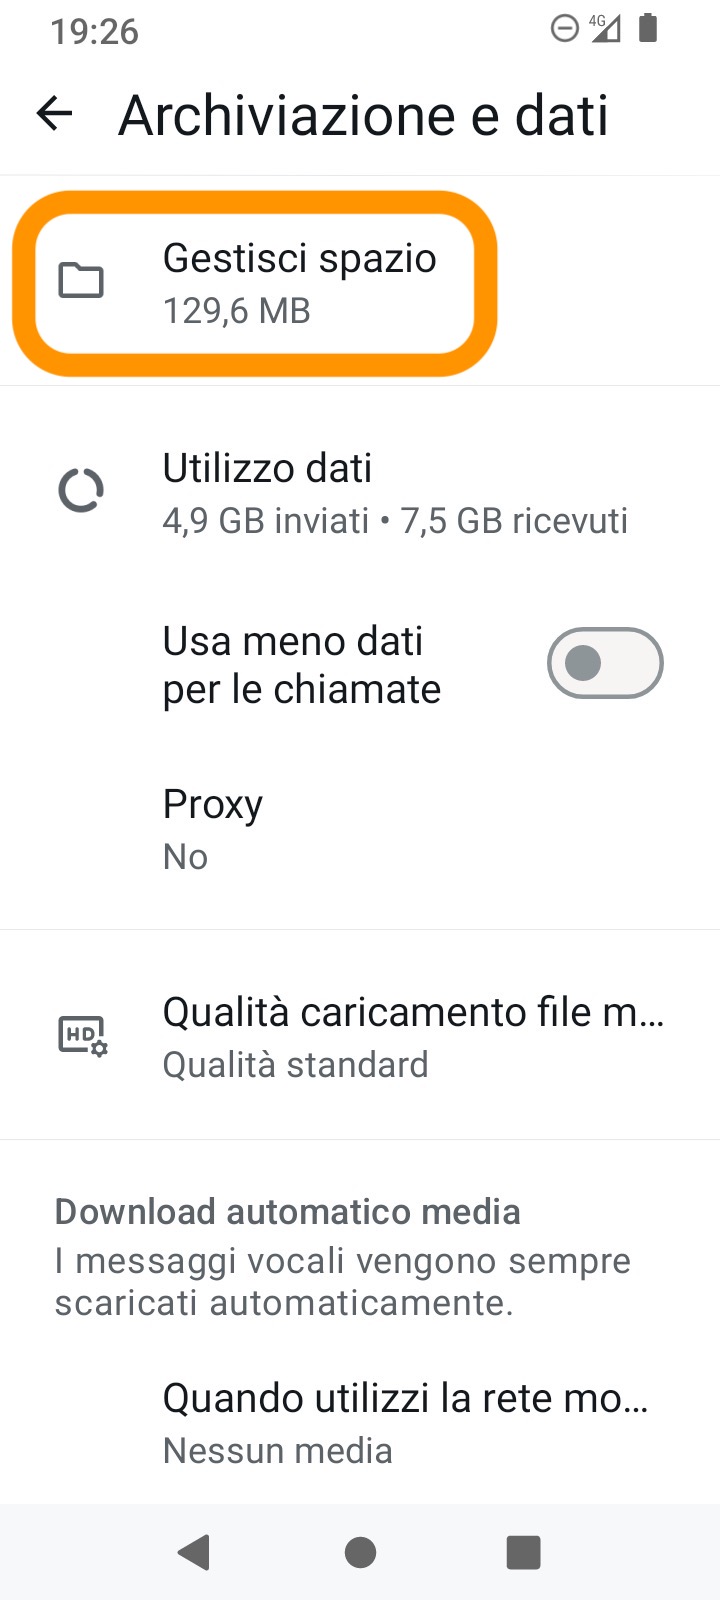This screenshot has height=1600, width=720.
Task: Enable the Usa meno dati per le chiamate switch
Action: [604, 663]
